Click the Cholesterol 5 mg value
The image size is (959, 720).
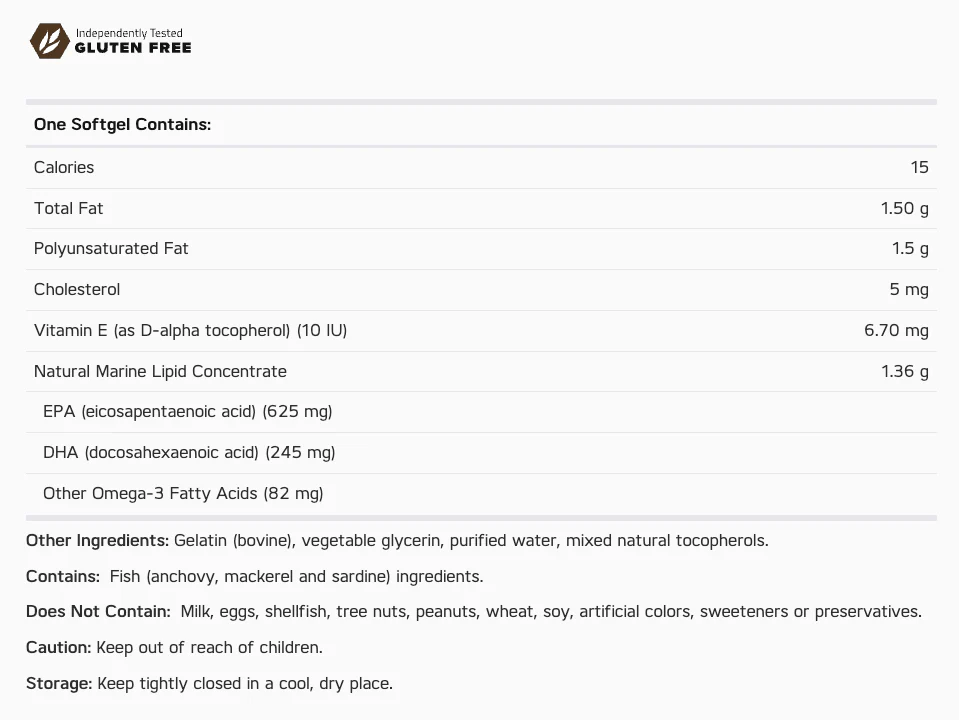tap(909, 289)
